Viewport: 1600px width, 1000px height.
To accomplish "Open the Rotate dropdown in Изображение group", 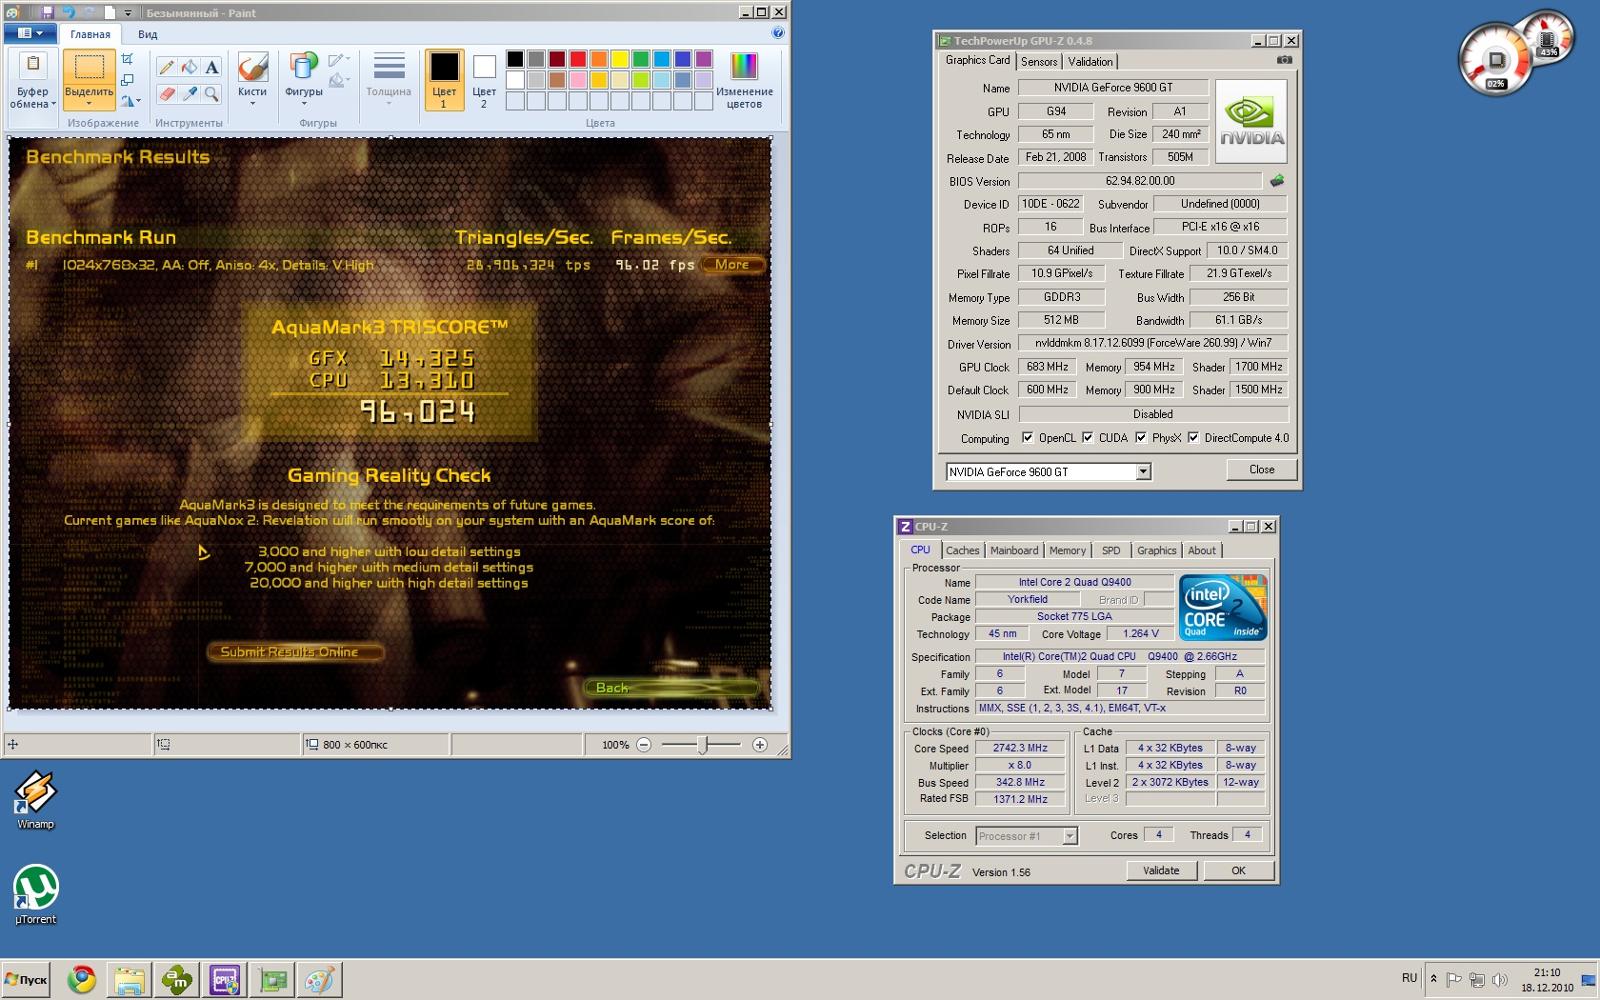I will 131,101.
